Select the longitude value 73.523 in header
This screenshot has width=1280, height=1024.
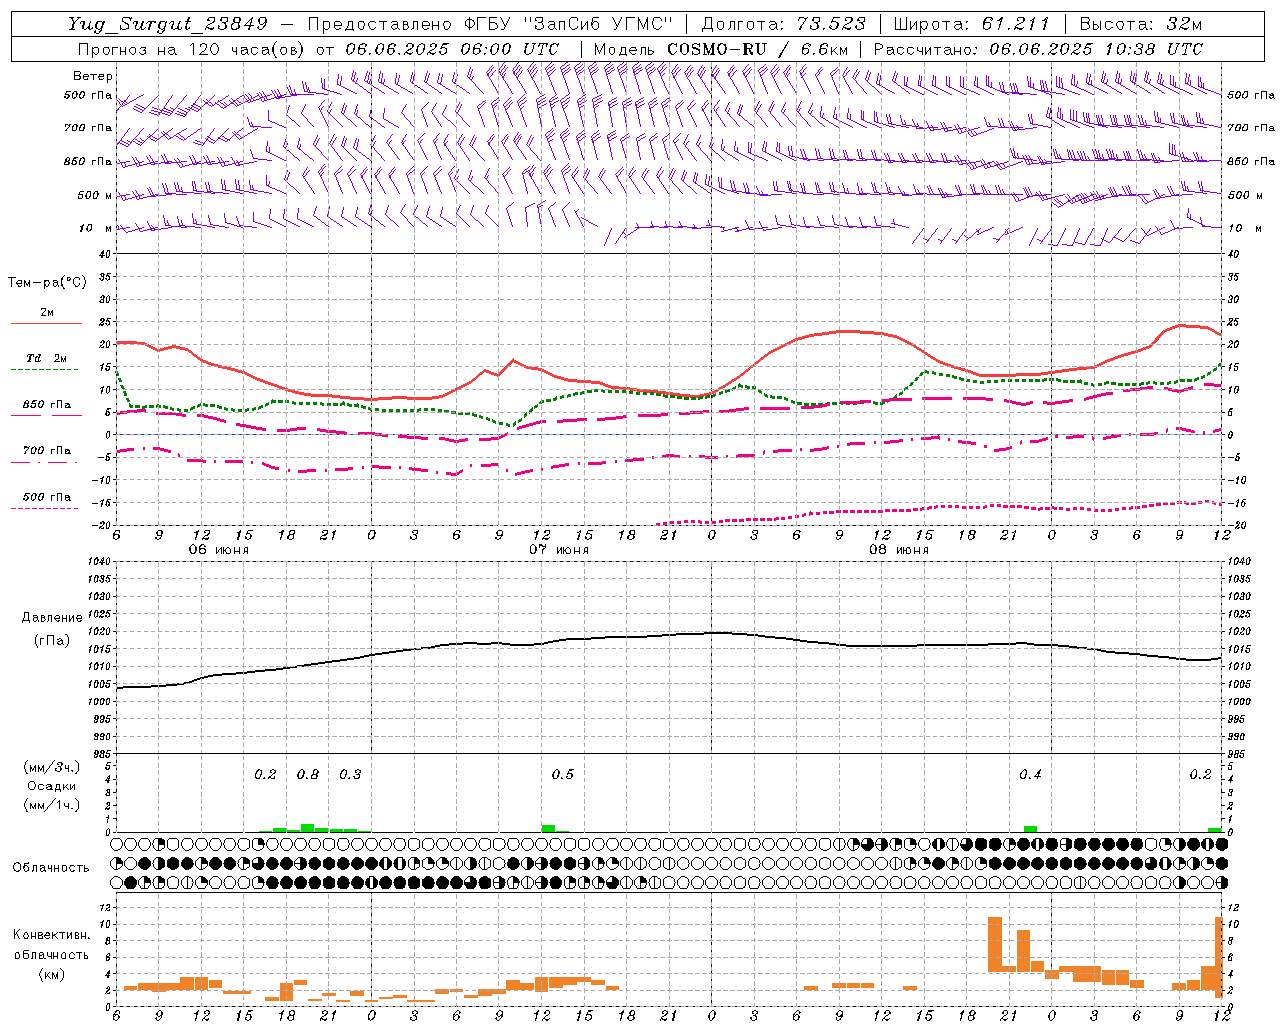(x=832, y=24)
